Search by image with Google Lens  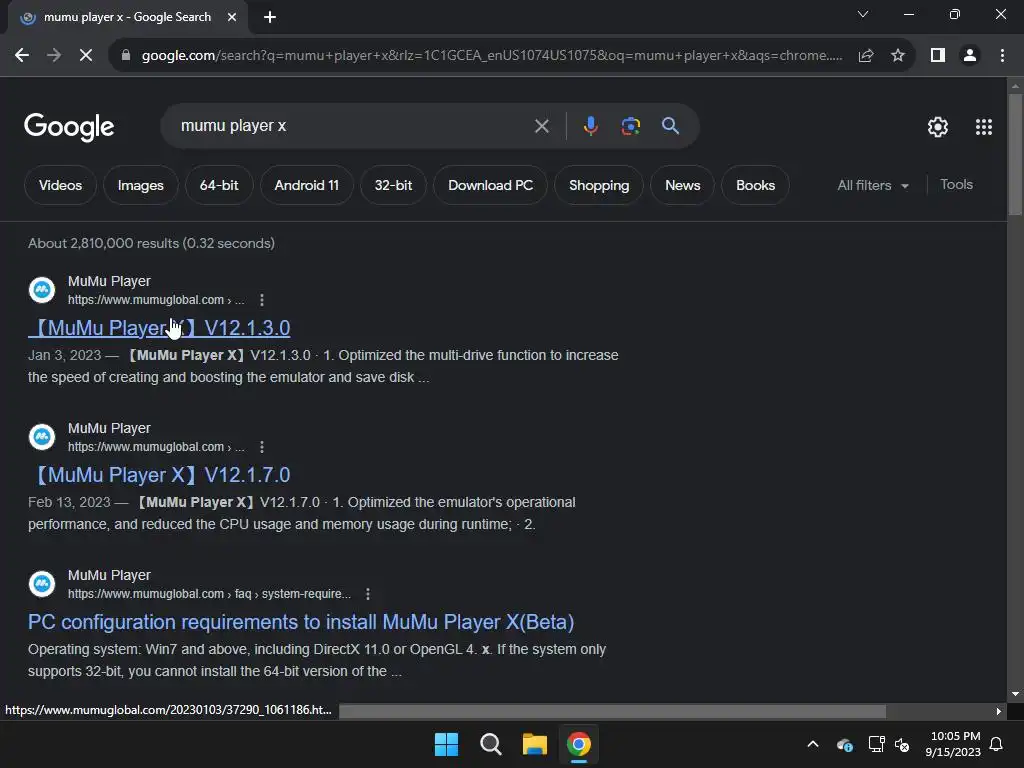(x=630, y=126)
